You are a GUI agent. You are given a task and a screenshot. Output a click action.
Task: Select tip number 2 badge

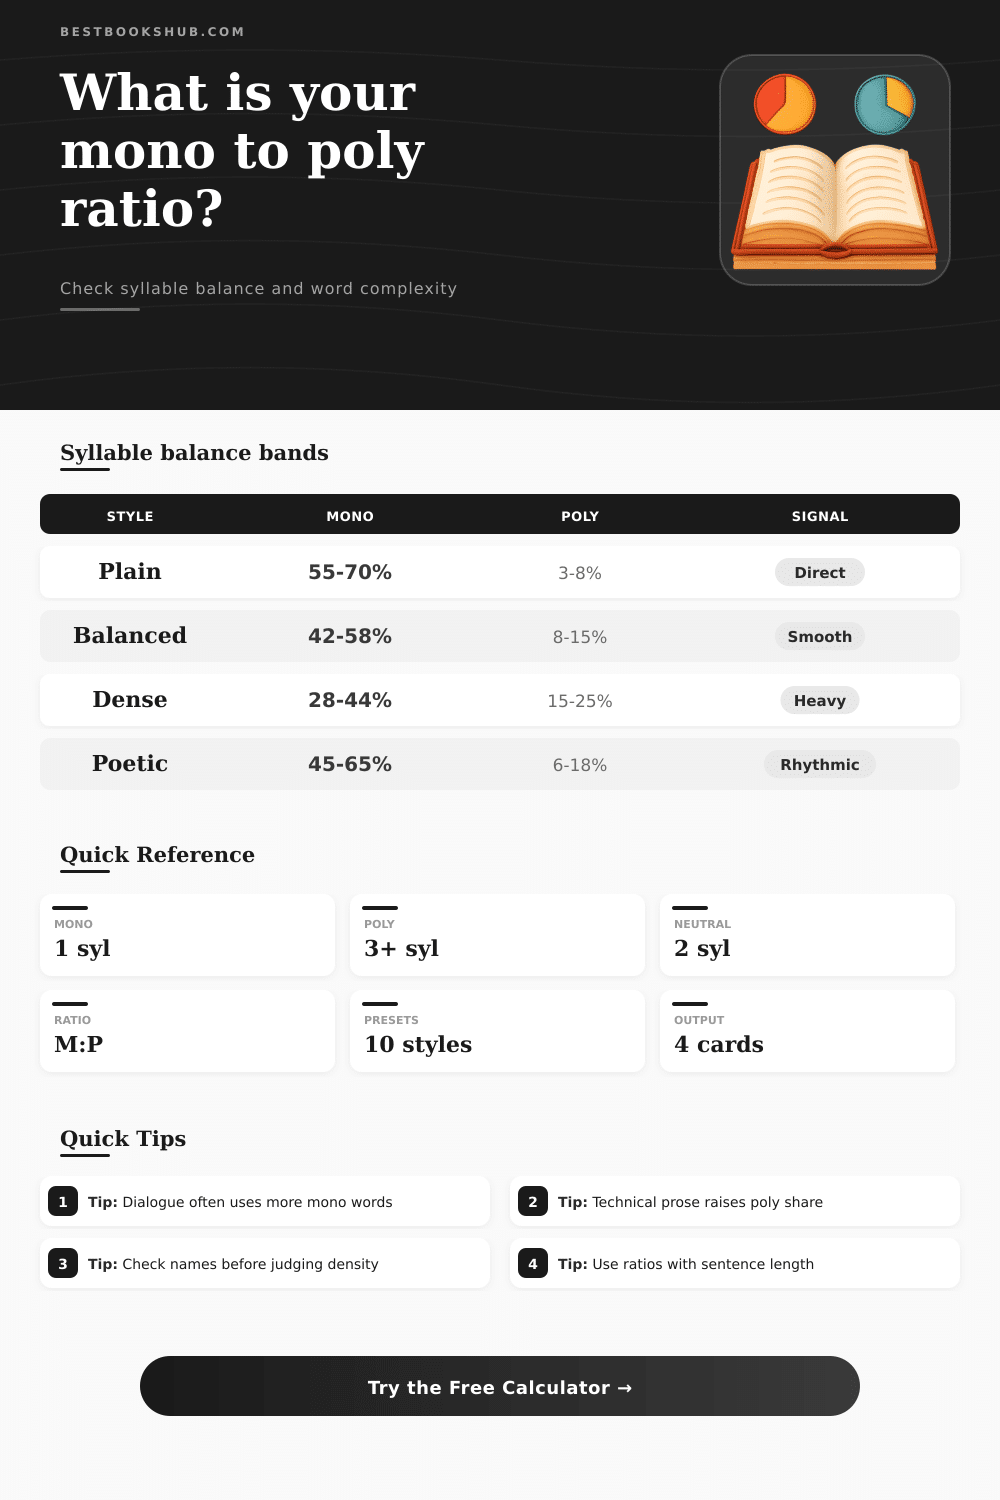[533, 1202]
